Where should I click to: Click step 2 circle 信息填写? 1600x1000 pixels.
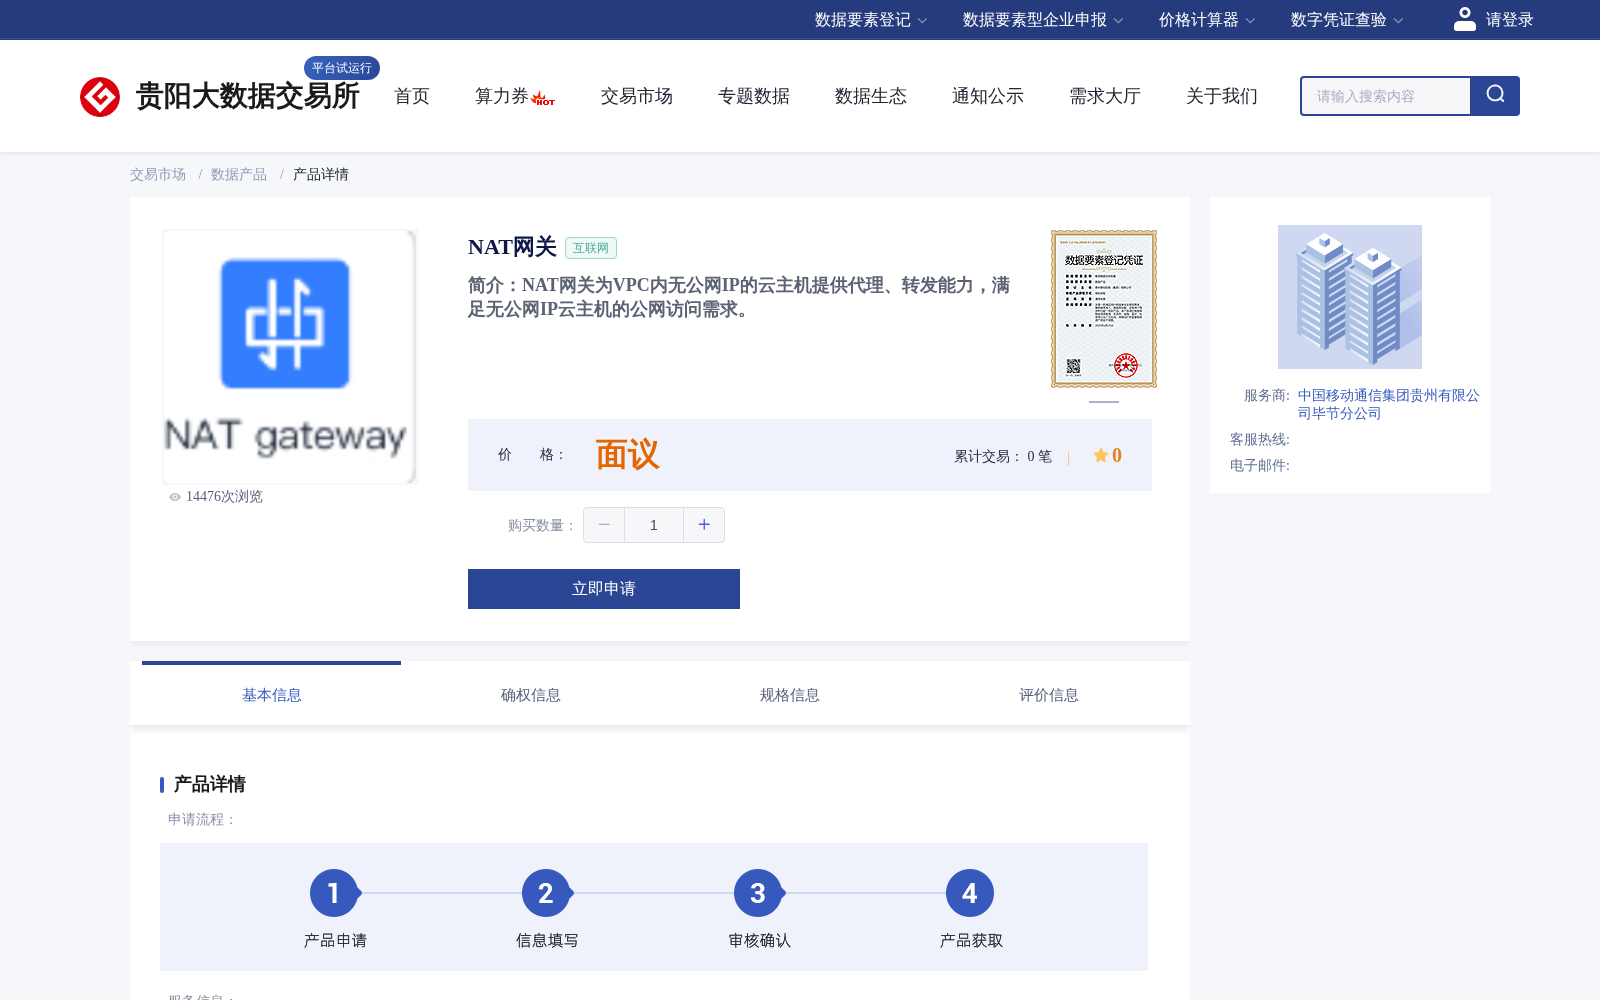pyautogui.click(x=546, y=893)
